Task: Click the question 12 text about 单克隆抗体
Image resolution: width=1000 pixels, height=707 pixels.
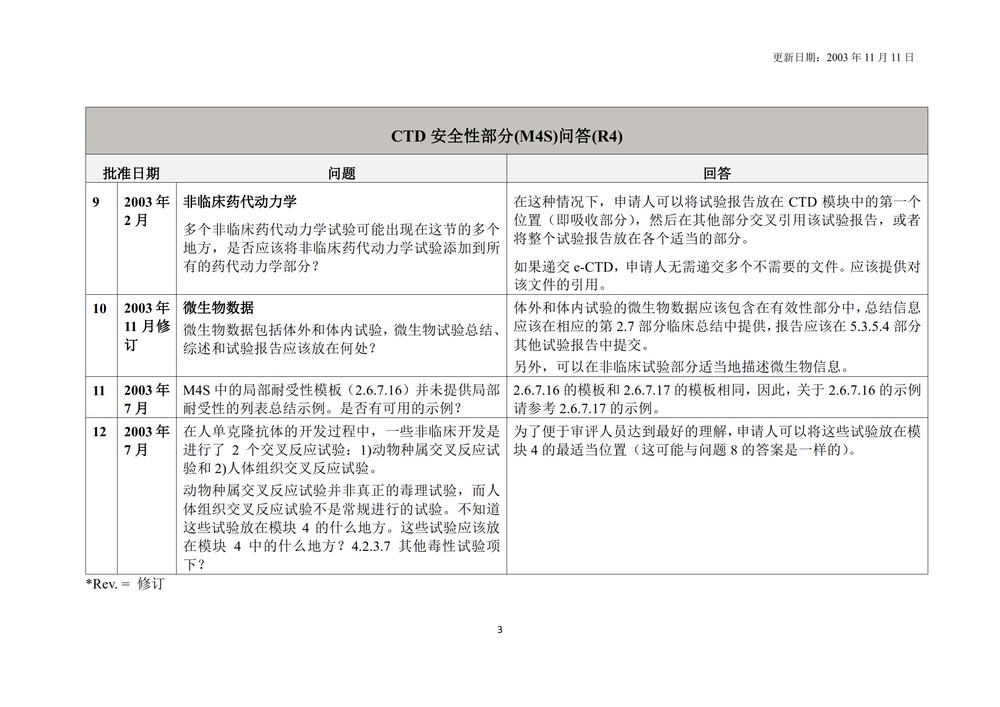Action: pyautogui.click(x=341, y=449)
